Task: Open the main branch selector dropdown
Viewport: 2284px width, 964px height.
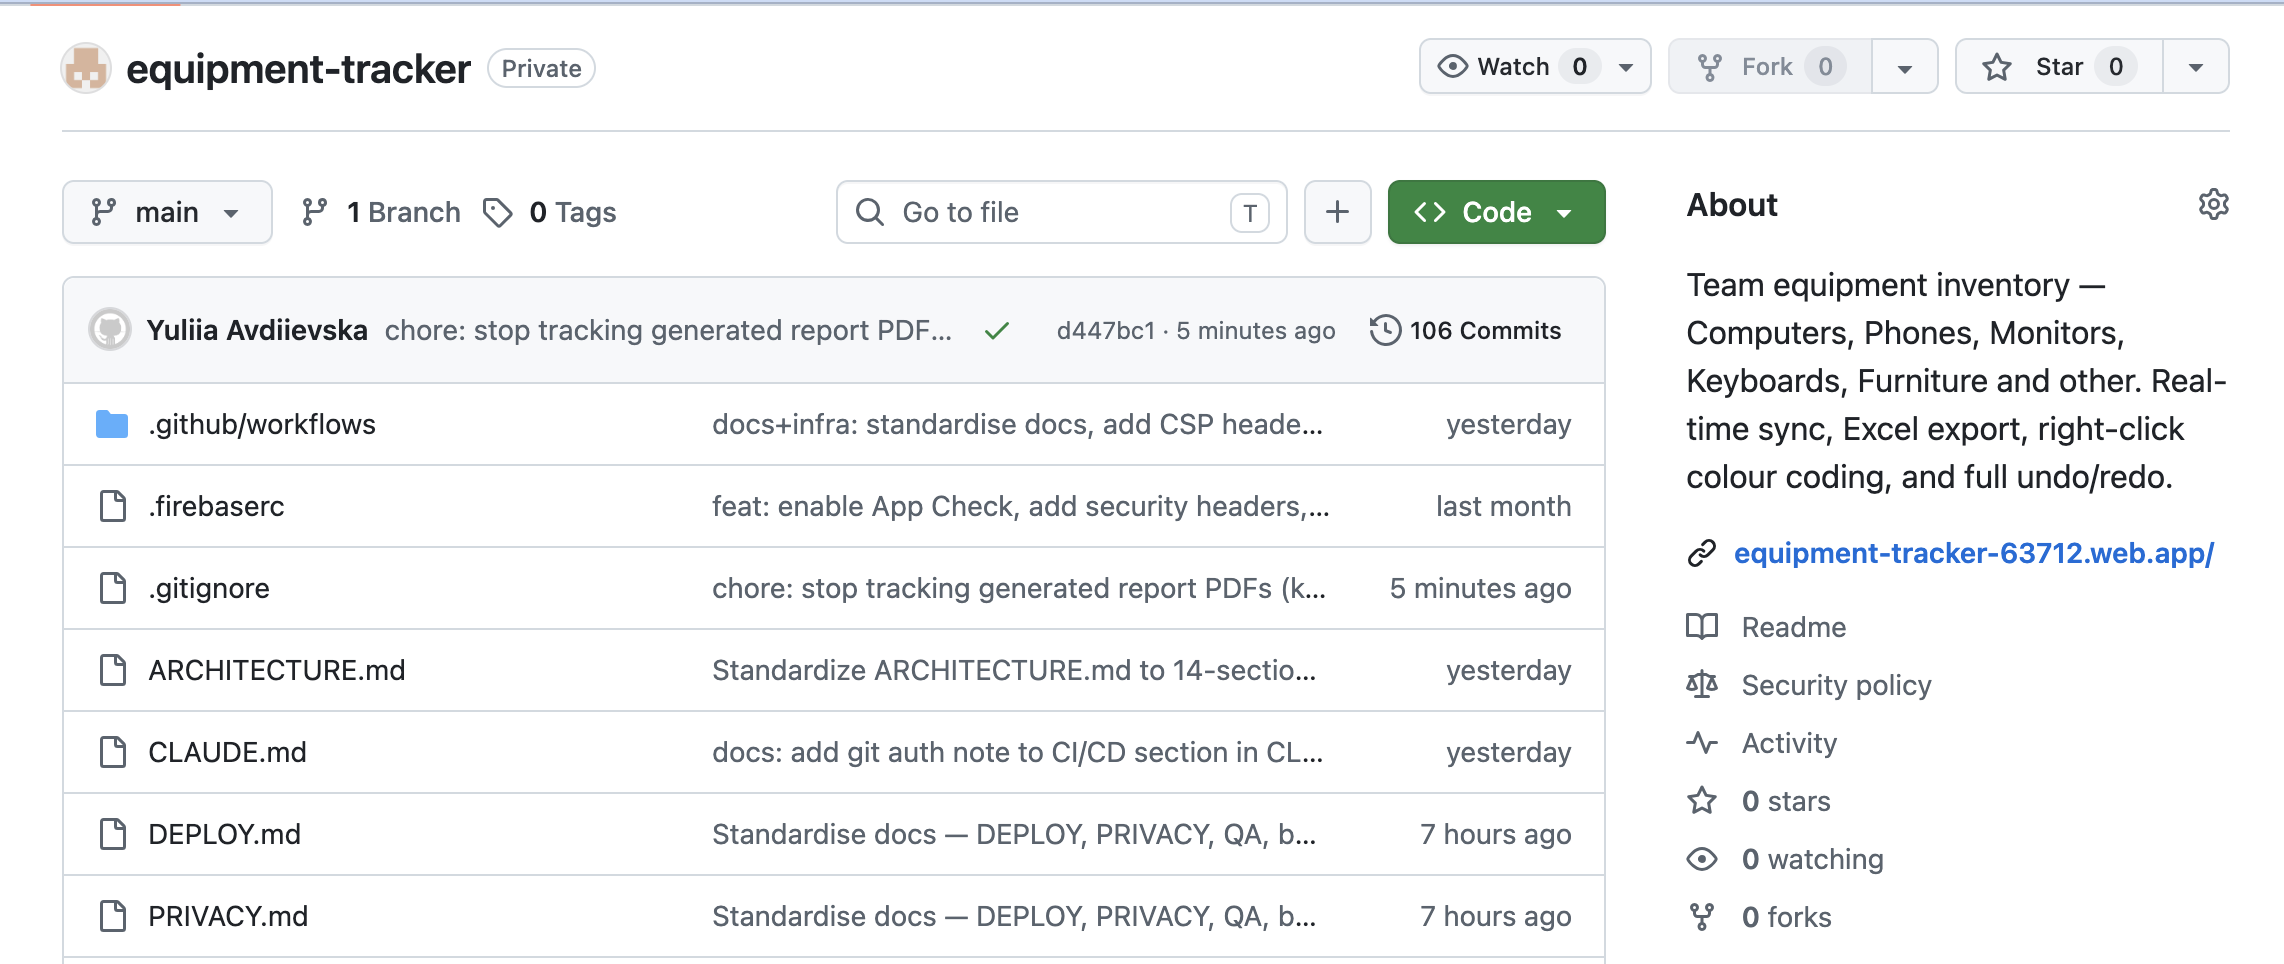Action: 167,212
